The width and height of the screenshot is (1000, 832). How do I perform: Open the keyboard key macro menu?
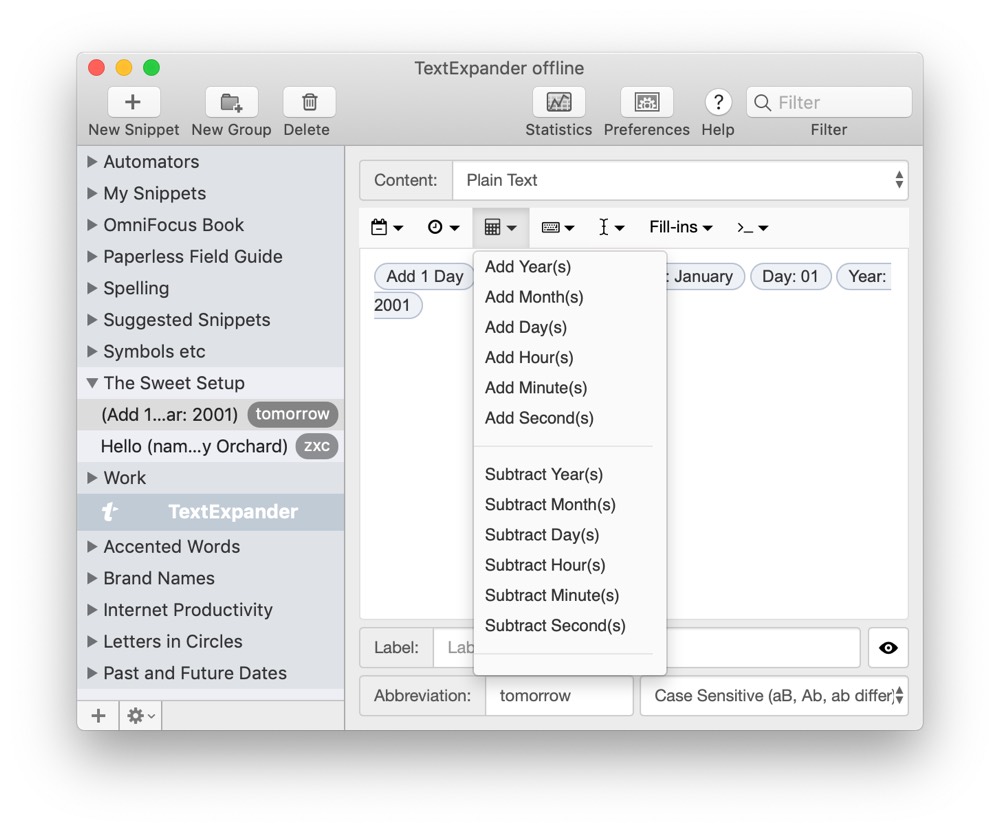point(558,227)
